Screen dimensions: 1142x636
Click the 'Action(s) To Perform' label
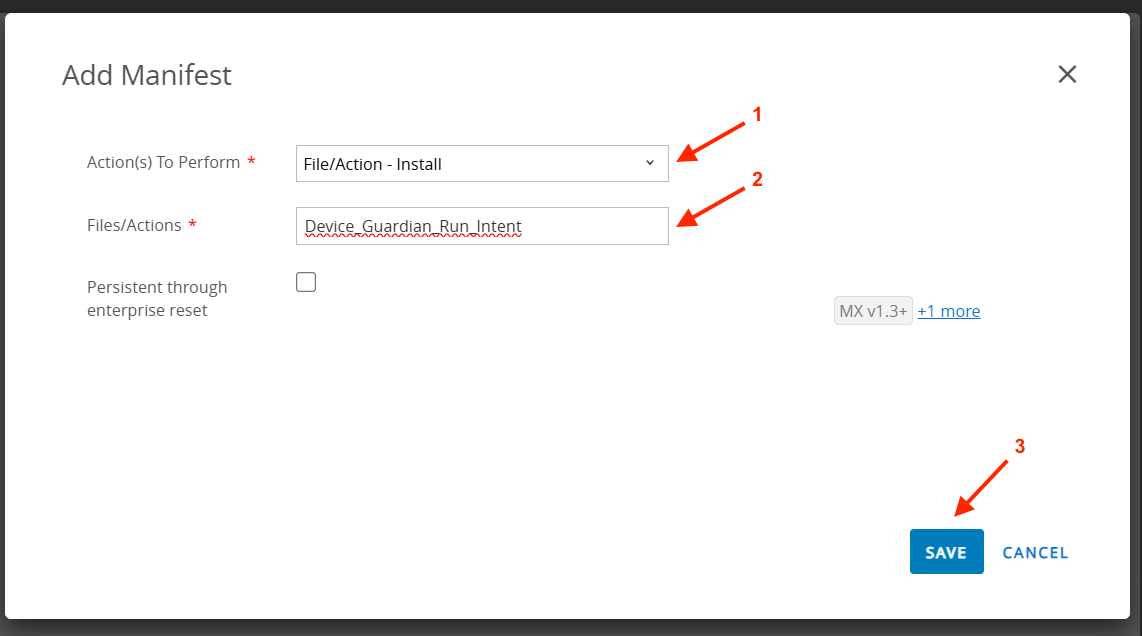163,163
